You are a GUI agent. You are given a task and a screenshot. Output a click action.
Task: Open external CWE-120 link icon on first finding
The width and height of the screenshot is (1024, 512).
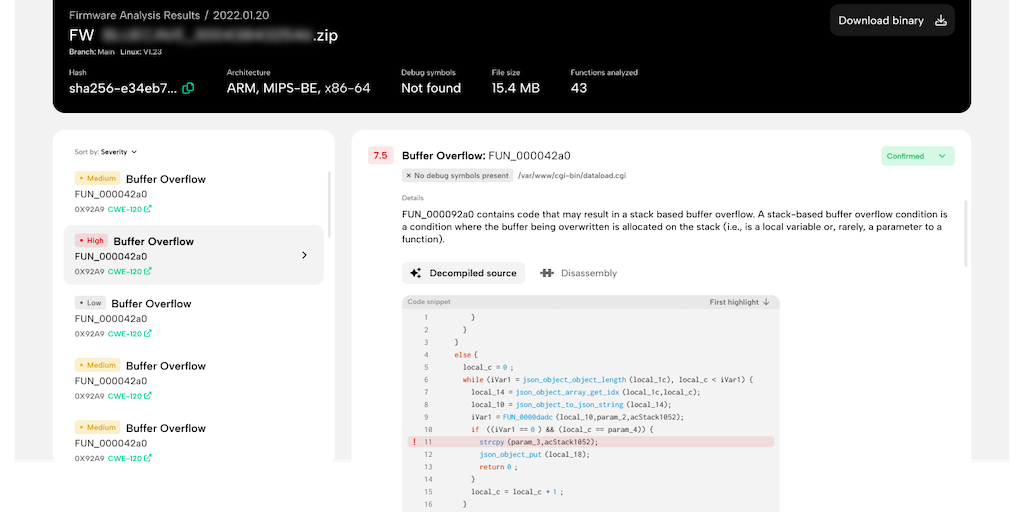[x=148, y=209]
